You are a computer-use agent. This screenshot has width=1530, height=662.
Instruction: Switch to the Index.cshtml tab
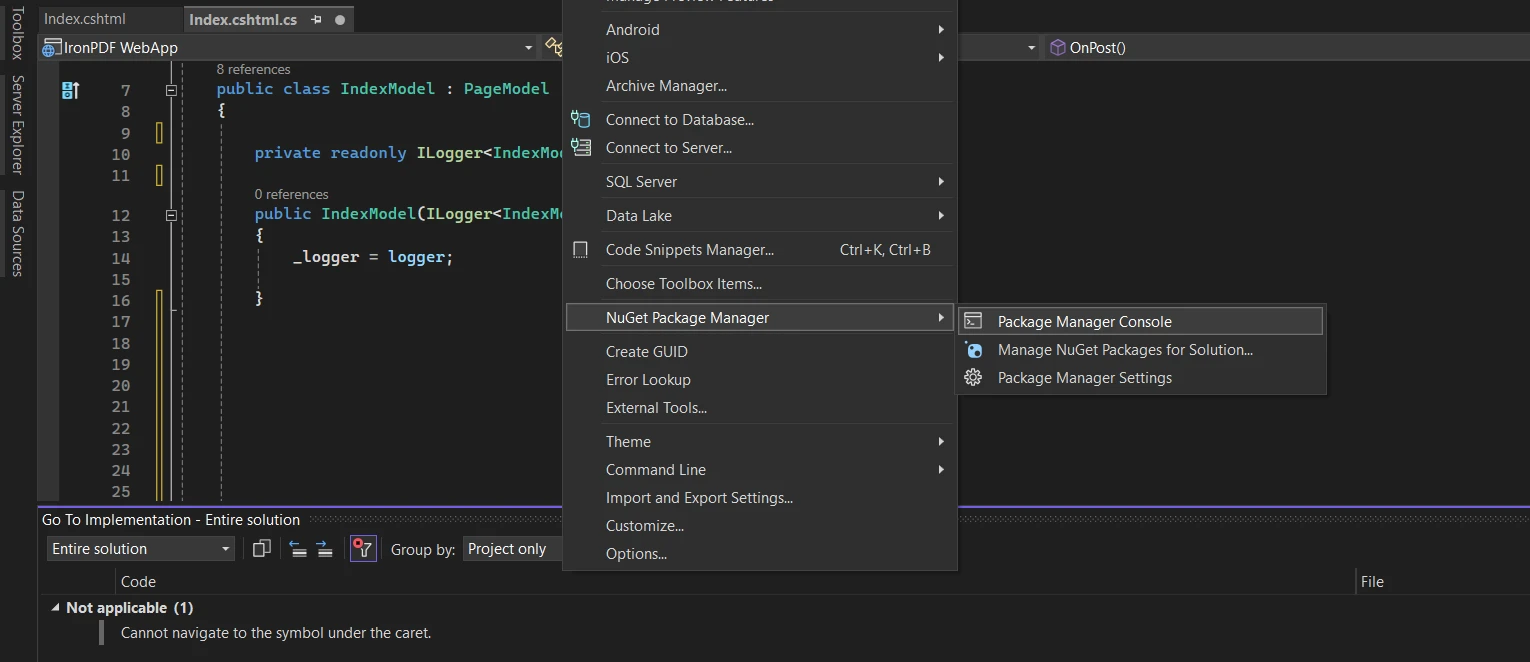85,19
